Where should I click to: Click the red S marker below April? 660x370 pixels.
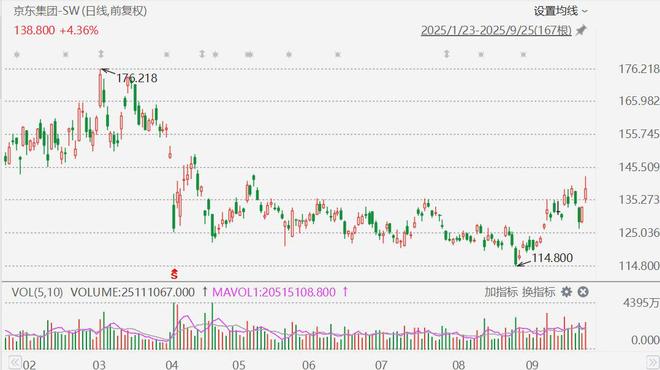tap(174, 274)
